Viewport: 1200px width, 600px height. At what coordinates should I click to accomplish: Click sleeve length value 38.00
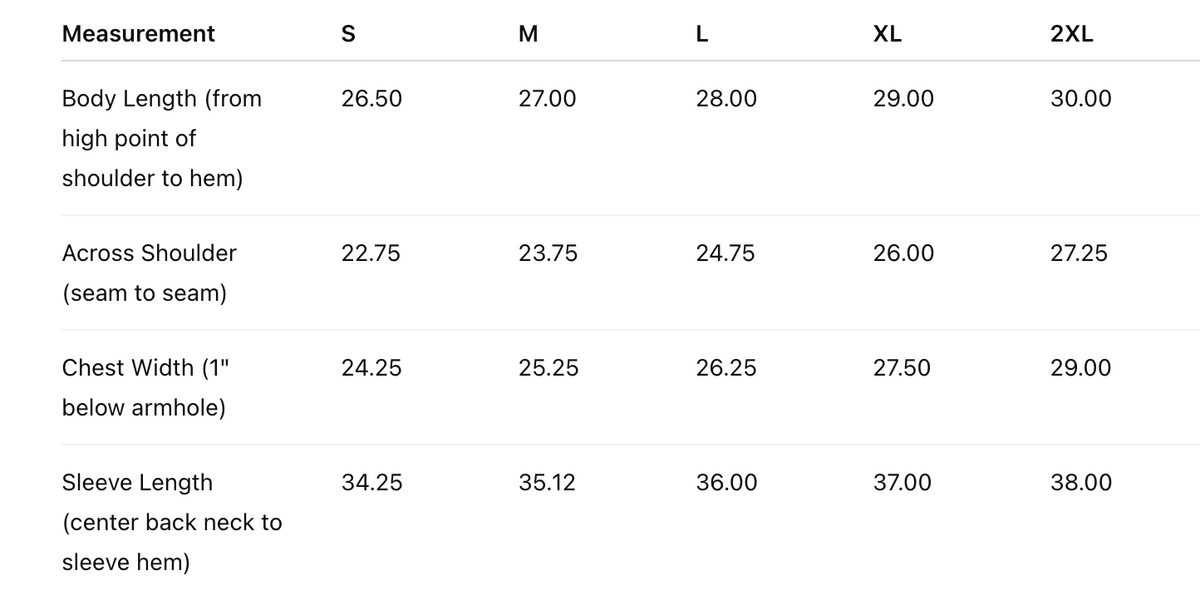pyautogui.click(x=1080, y=483)
